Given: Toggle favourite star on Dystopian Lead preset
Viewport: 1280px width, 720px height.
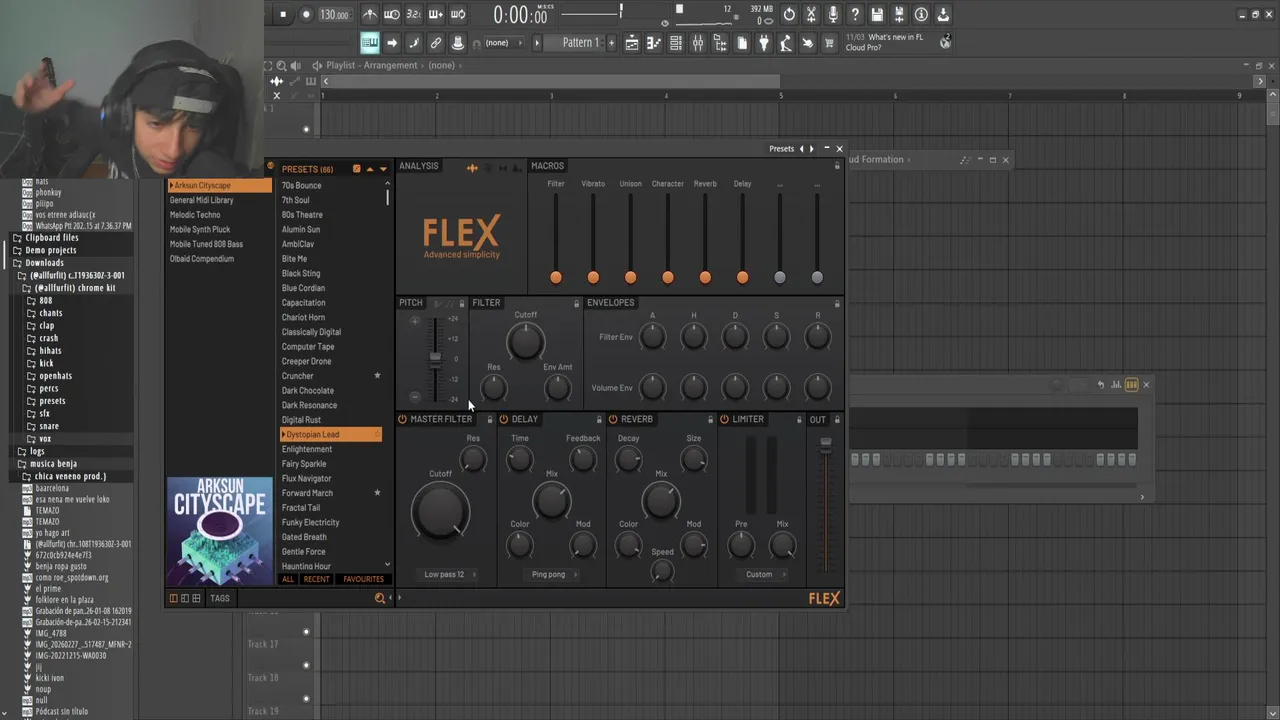Looking at the screenshot, I should pyautogui.click(x=377, y=435).
